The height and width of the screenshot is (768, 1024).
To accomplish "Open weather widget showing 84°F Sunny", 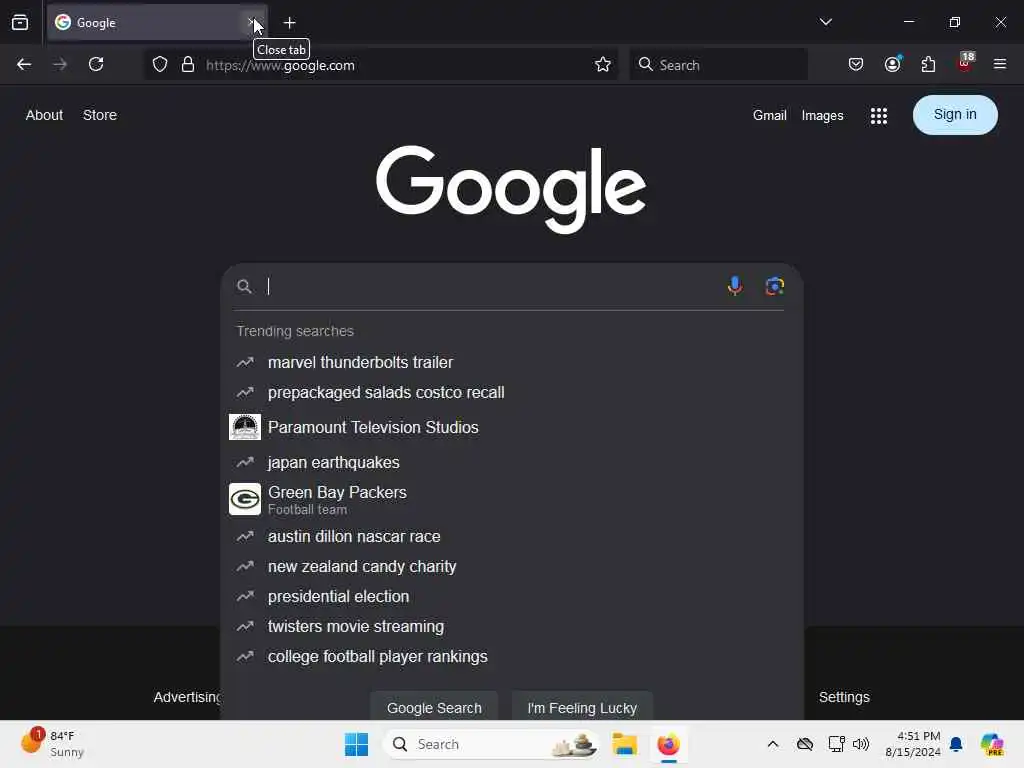I will coord(52,744).
